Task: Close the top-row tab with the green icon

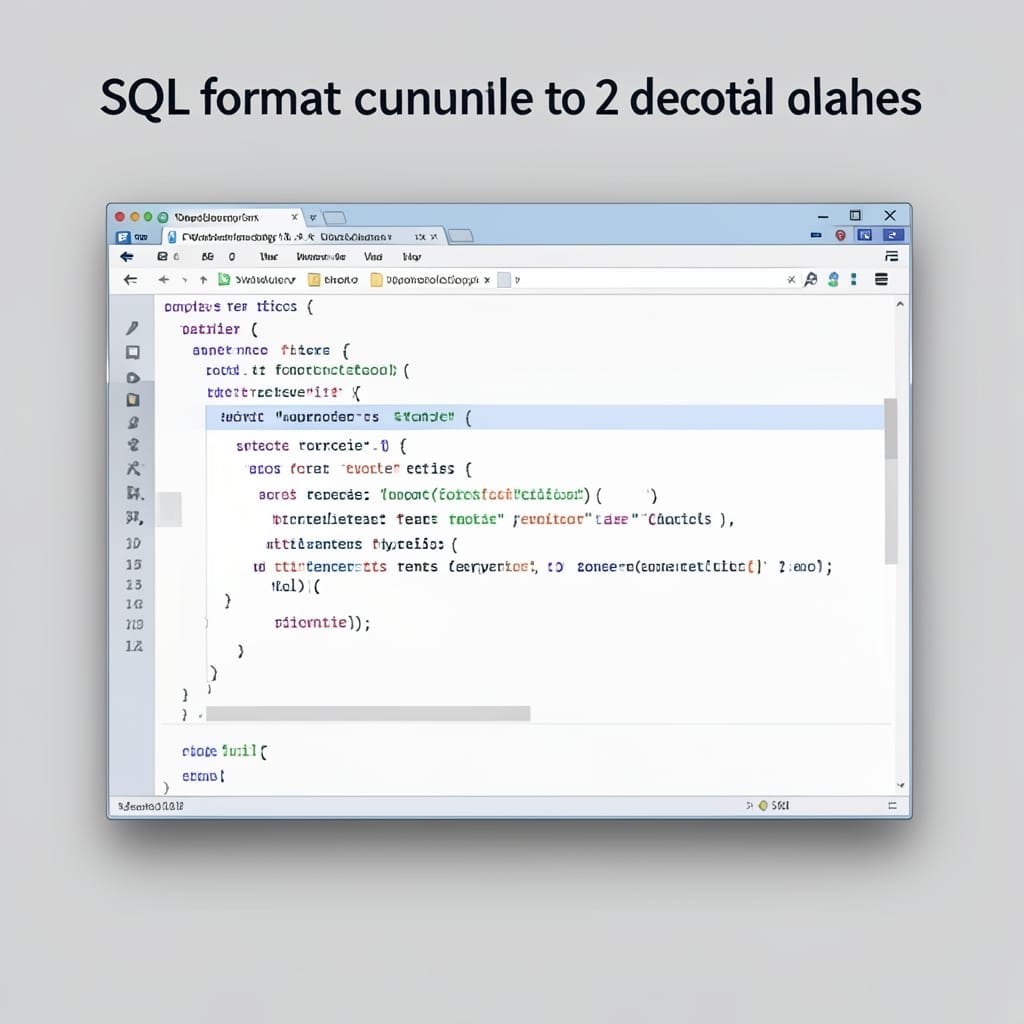Action: point(295,217)
